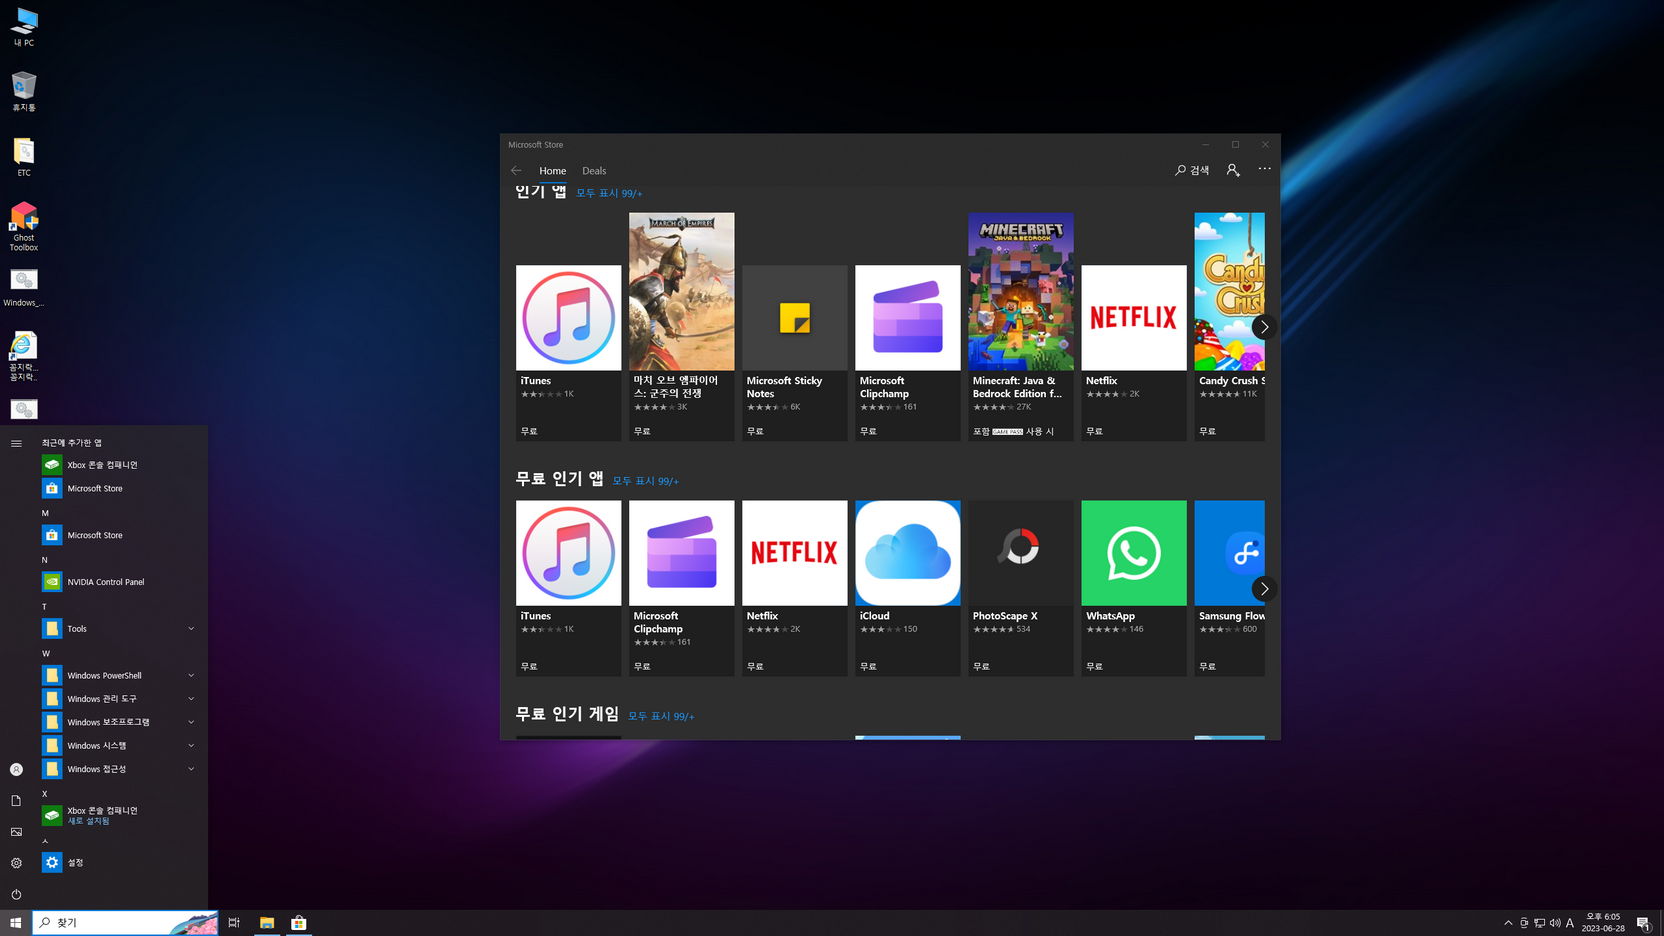1664x936 pixels.
Task: Launch Xbox 콘솔 컴패니언 under letter X
Action: tap(120, 815)
